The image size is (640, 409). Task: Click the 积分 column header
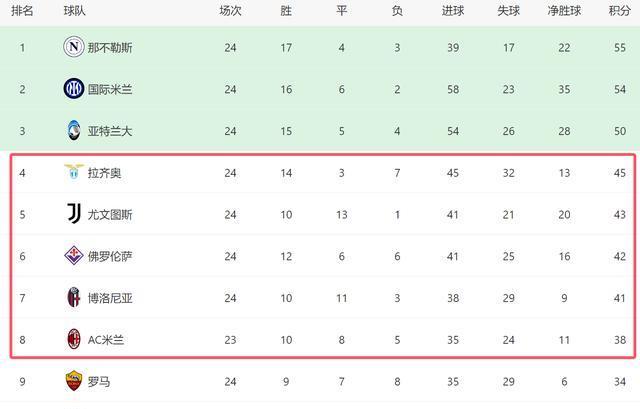point(620,10)
